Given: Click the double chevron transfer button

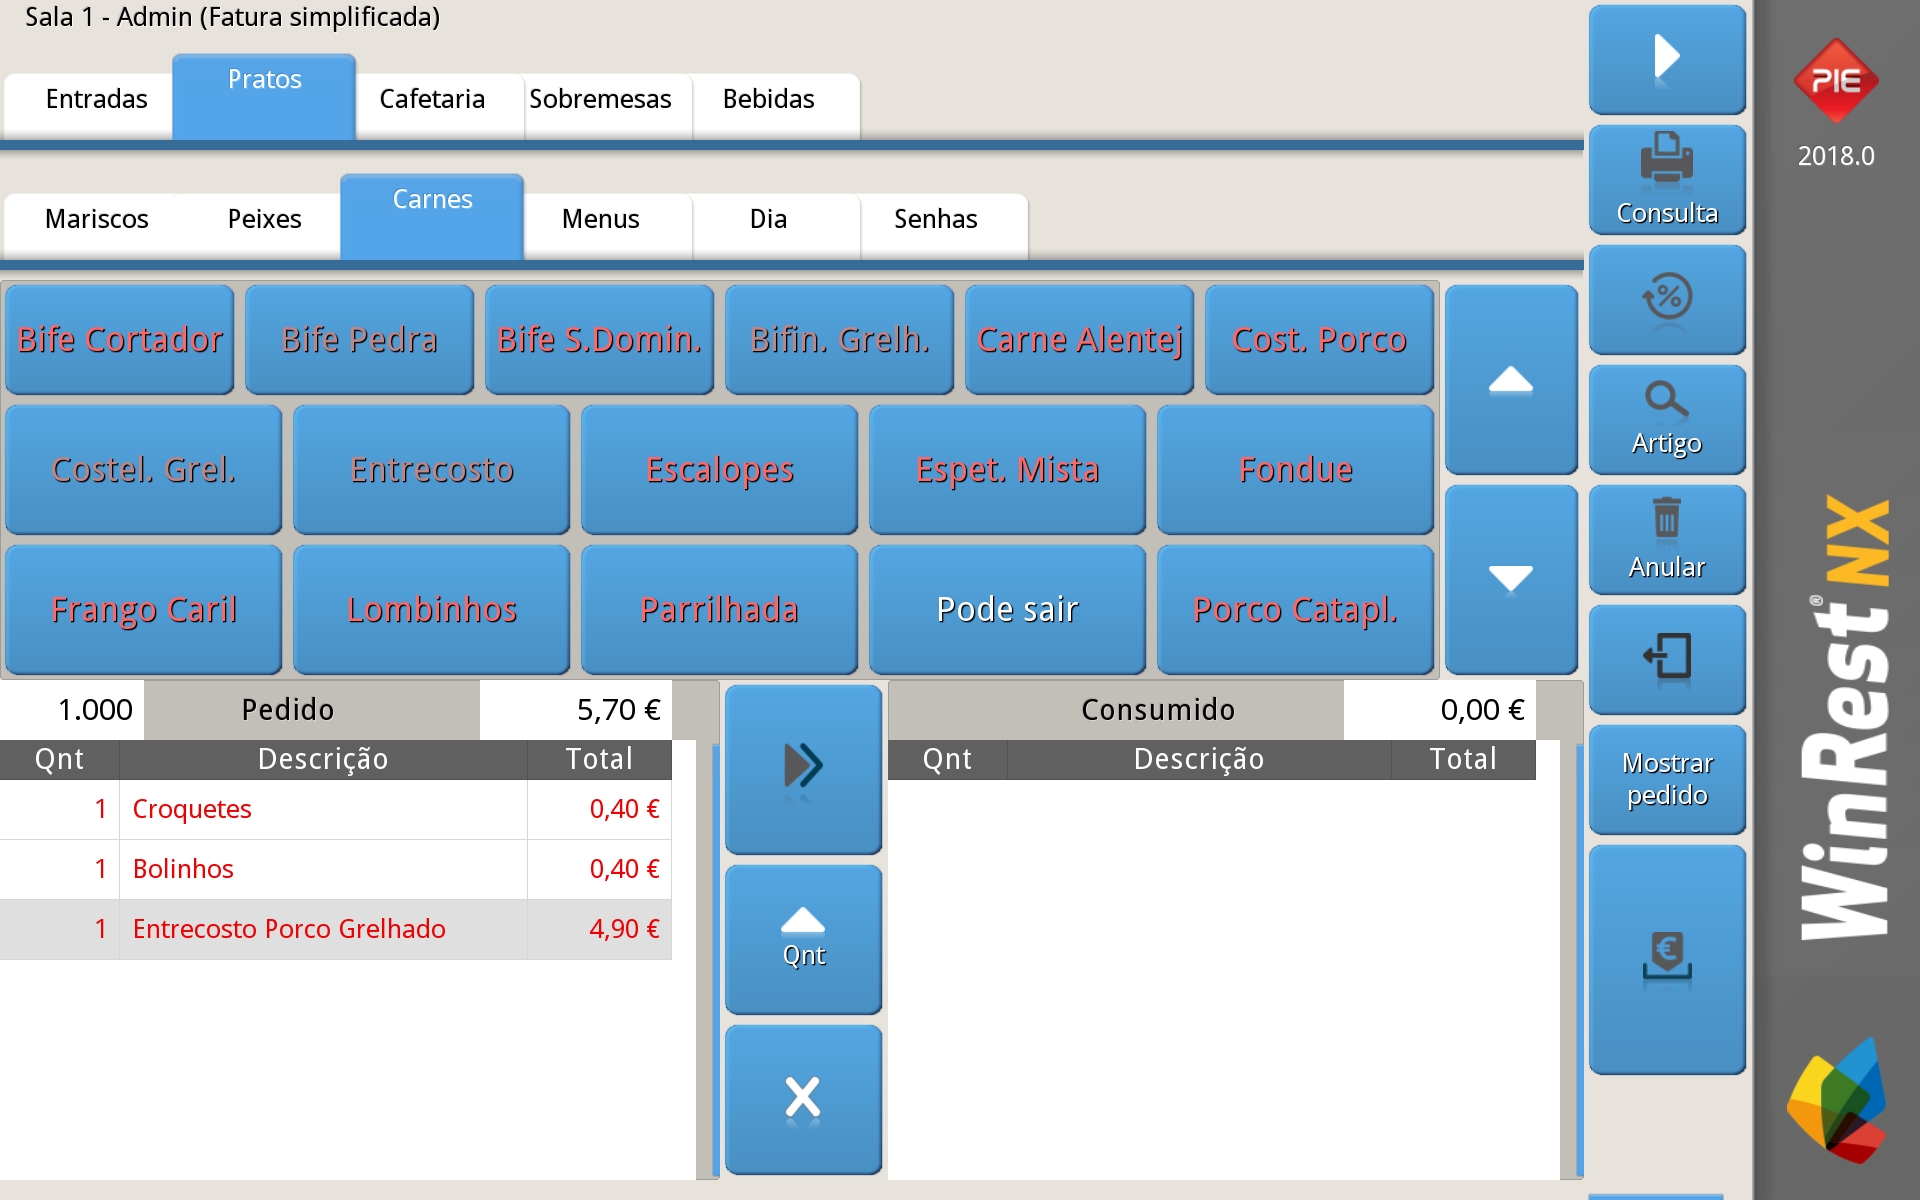Looking at the screenshot, I should tap(803, 768).
